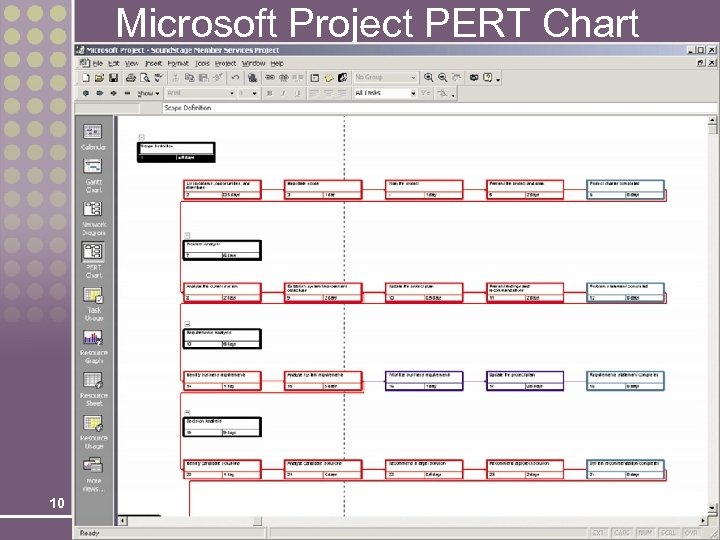
Task: Click the Print toolbar icon
Action: tap(131, 78)
